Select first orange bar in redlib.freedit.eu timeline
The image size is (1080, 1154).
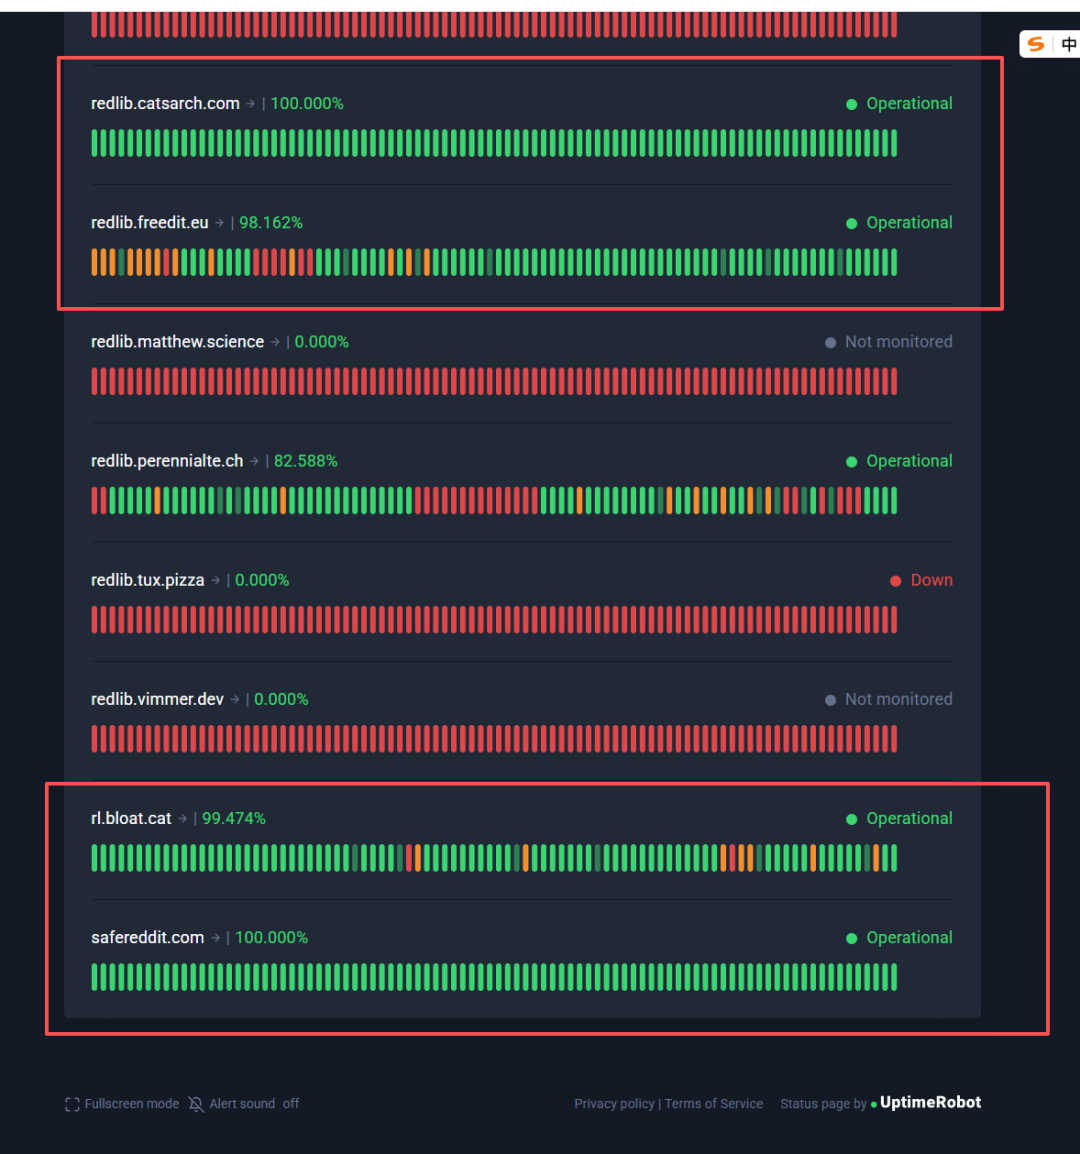95,263
